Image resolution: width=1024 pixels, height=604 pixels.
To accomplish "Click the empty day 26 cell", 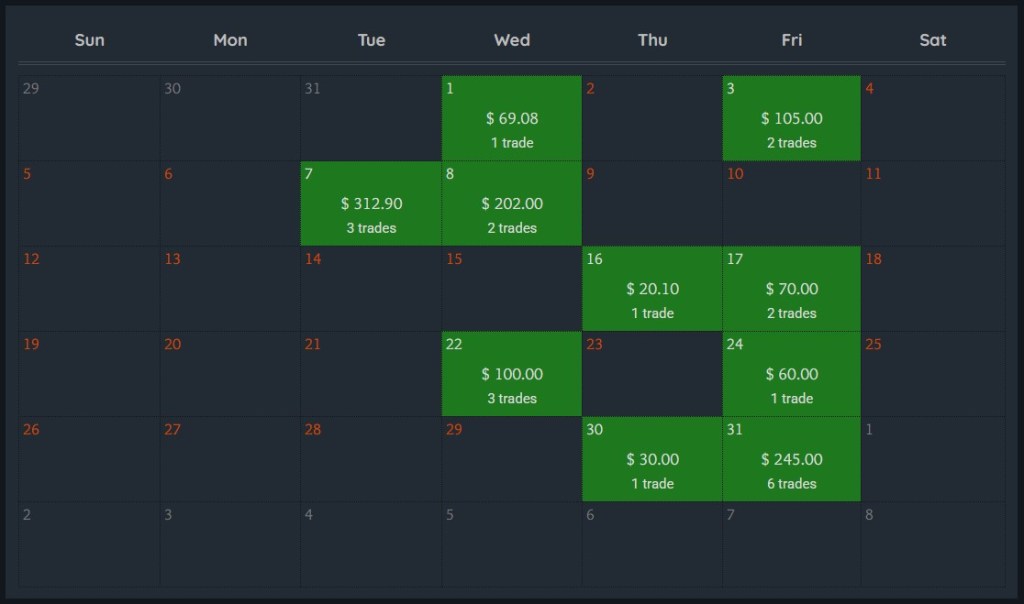I will click(89, 458).
